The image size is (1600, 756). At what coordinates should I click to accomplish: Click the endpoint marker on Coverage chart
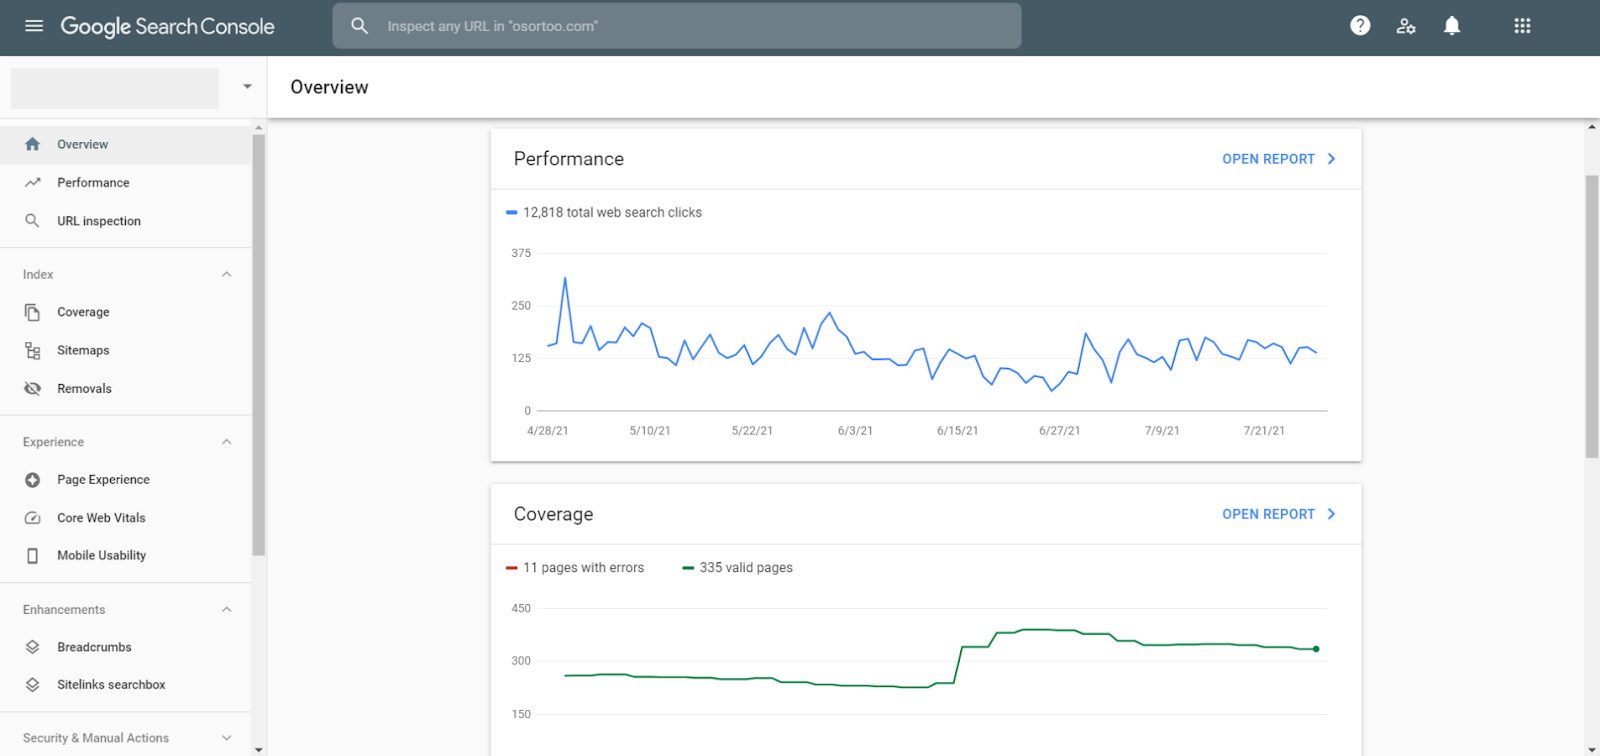tap(1316, 649)
